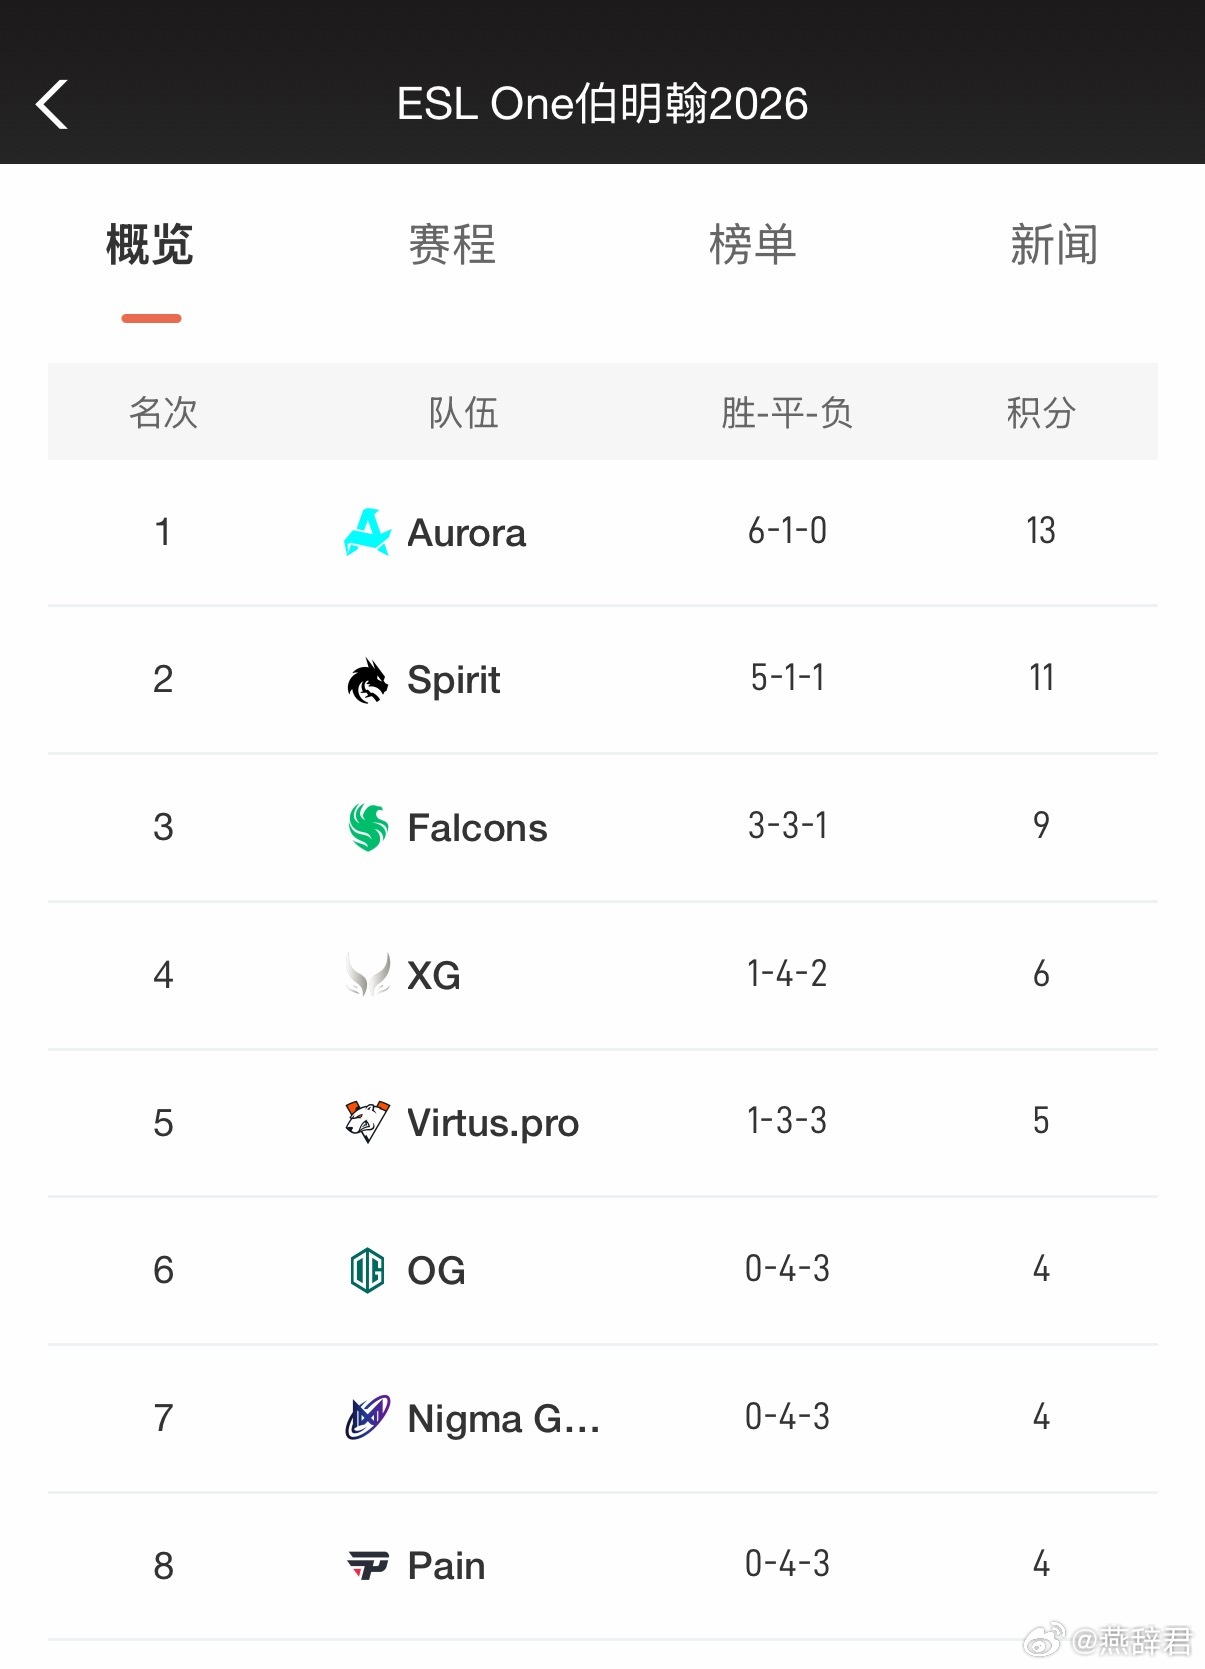Image resolution: width=1205 pixels, height=1669 pixels.
Task: Click the OG team logo
Action: coord(367,1270)
